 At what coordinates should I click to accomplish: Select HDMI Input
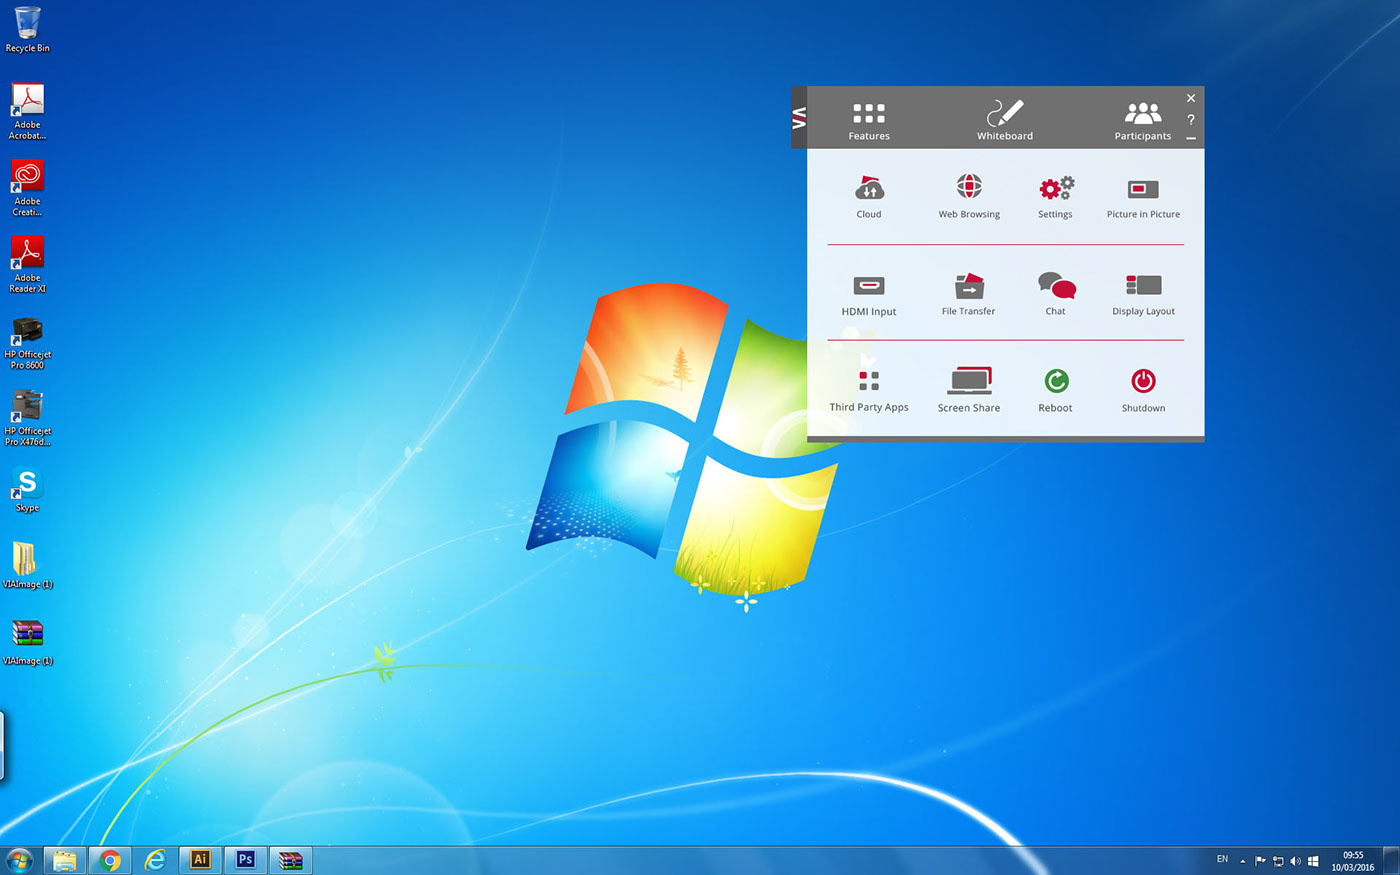point(869,295)
